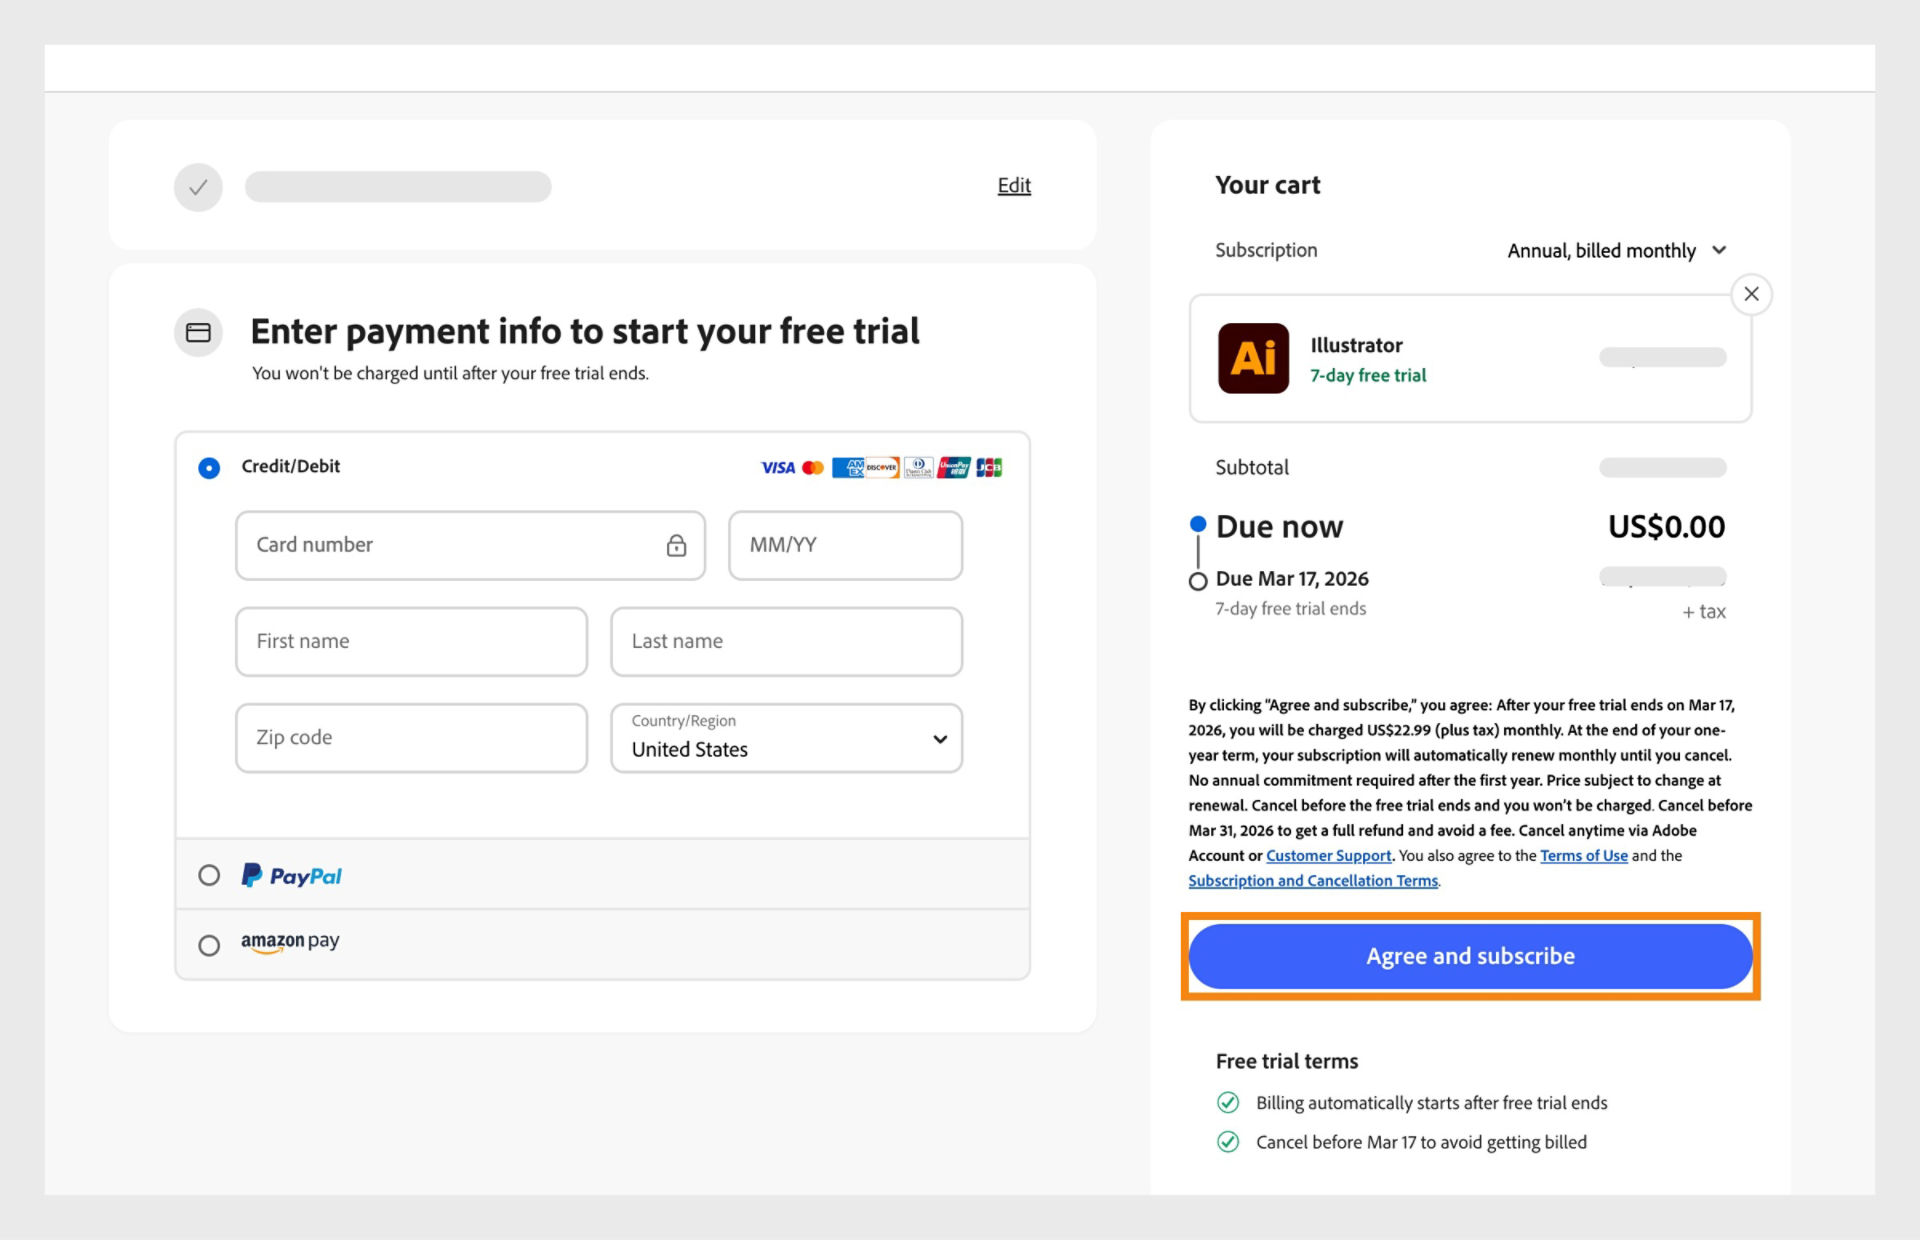The width and height of the screenshot is (1920, 1240).
Task: Click the Discover card icon
Action: [882, 467]
